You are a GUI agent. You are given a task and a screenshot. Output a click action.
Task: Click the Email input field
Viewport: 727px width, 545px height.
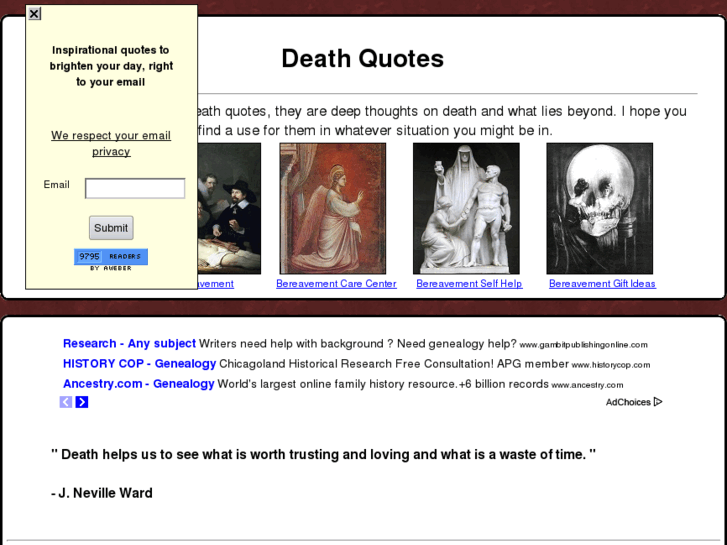135,188
